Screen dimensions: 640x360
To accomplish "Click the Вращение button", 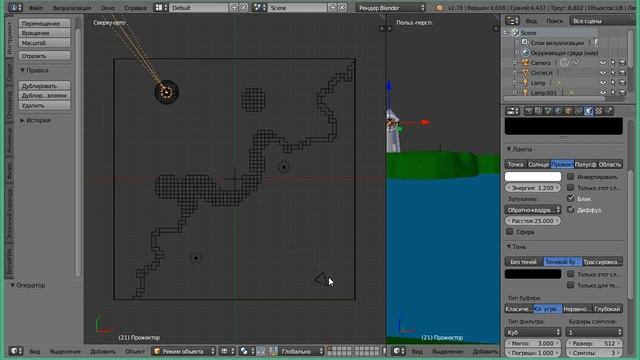I will coord(44,33).
